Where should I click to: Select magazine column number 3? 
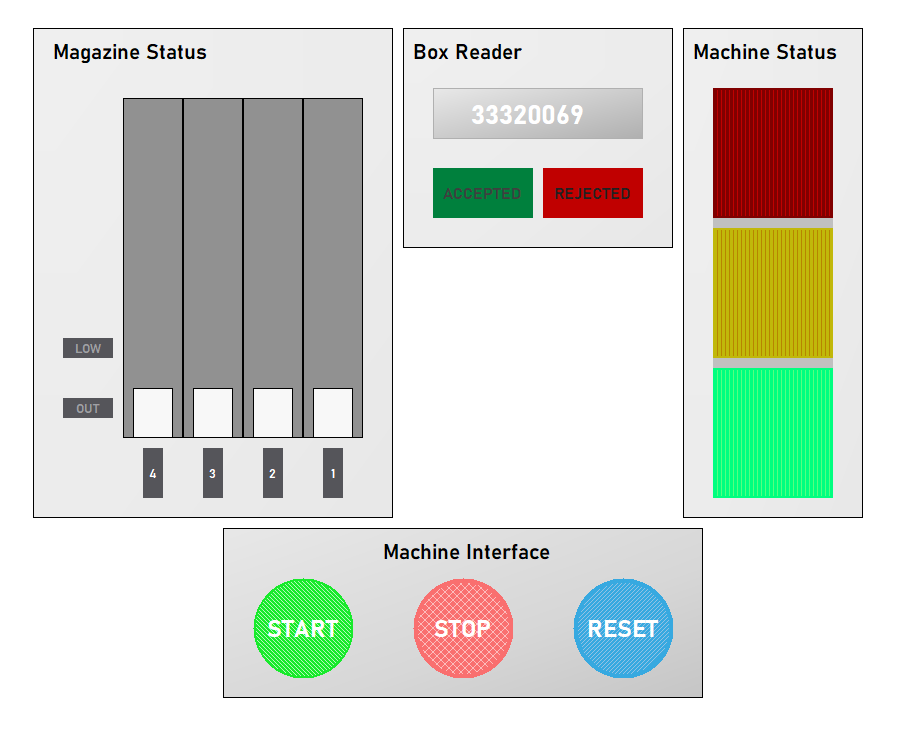point(212,473)
